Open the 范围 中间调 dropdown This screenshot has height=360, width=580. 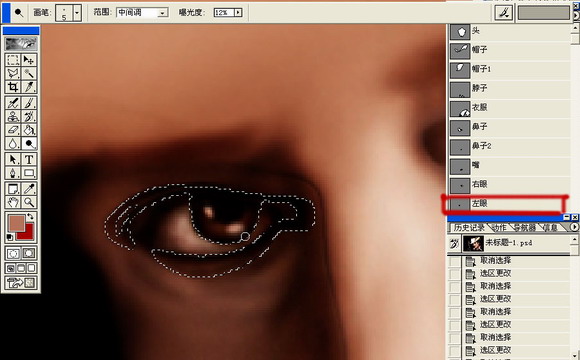142,13
